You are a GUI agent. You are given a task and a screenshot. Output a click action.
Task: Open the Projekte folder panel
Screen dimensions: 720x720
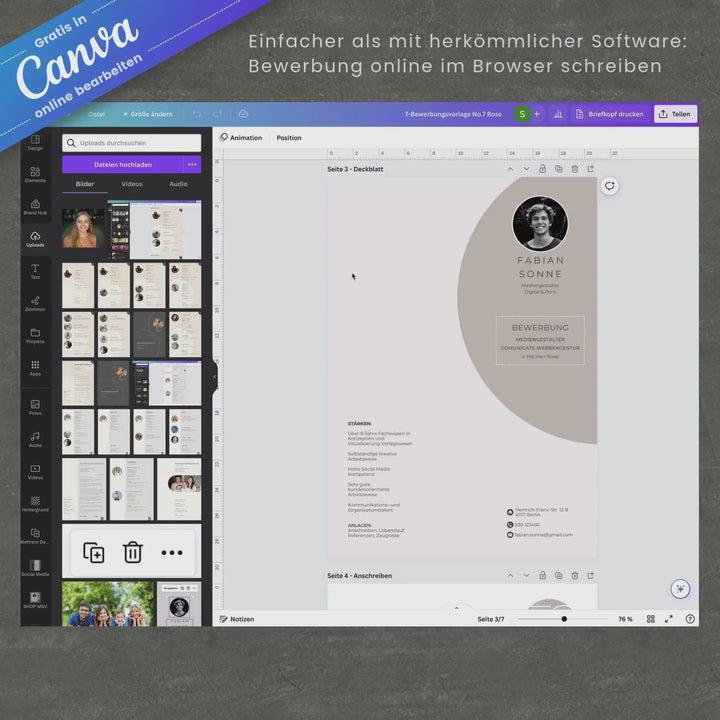[35, 336]
